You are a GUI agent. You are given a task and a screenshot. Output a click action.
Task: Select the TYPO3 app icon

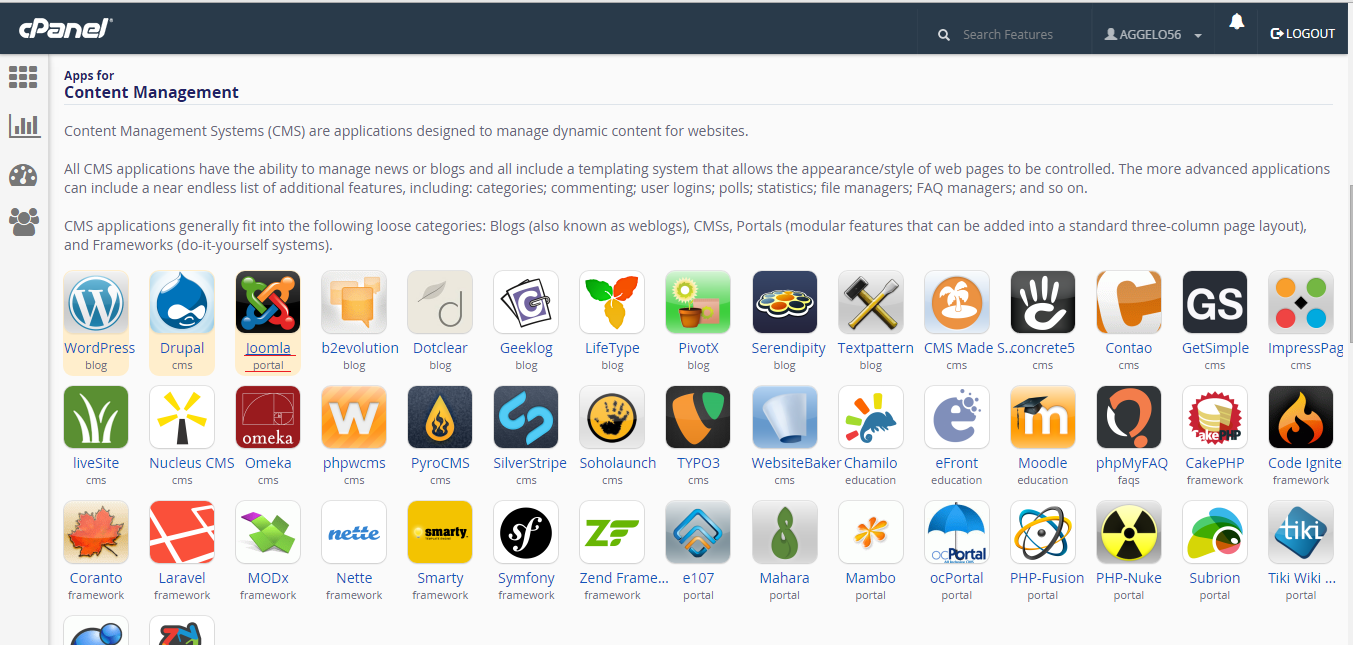click(x=698, y=417)
